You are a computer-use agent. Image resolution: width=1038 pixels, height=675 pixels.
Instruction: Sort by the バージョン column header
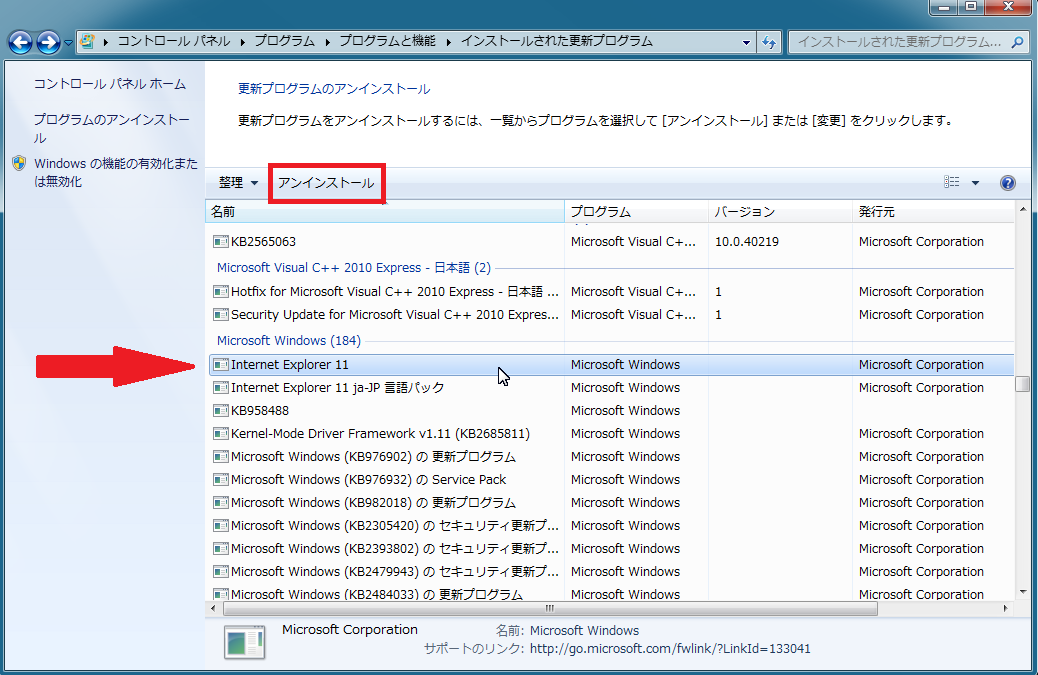[x=780, y=212]
